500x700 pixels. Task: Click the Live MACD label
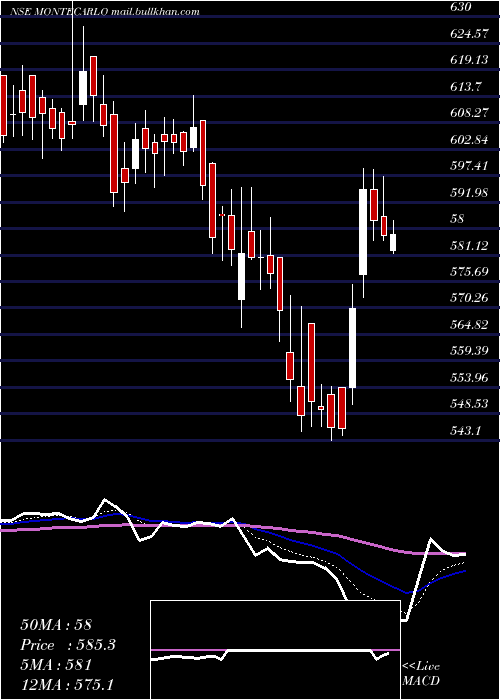tap(421, 674)
